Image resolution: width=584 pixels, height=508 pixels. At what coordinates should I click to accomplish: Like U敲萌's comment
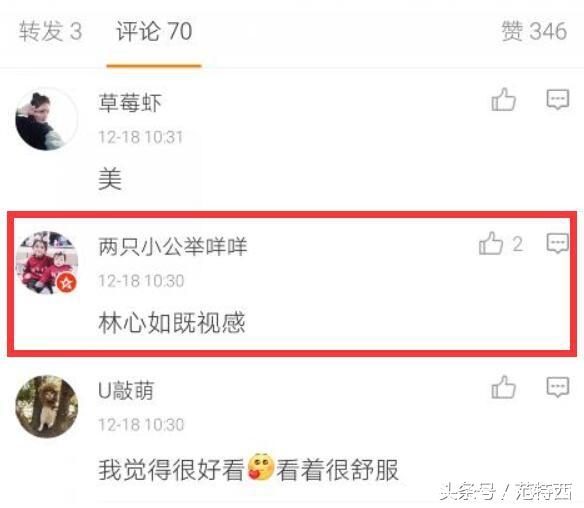[503, 387]
